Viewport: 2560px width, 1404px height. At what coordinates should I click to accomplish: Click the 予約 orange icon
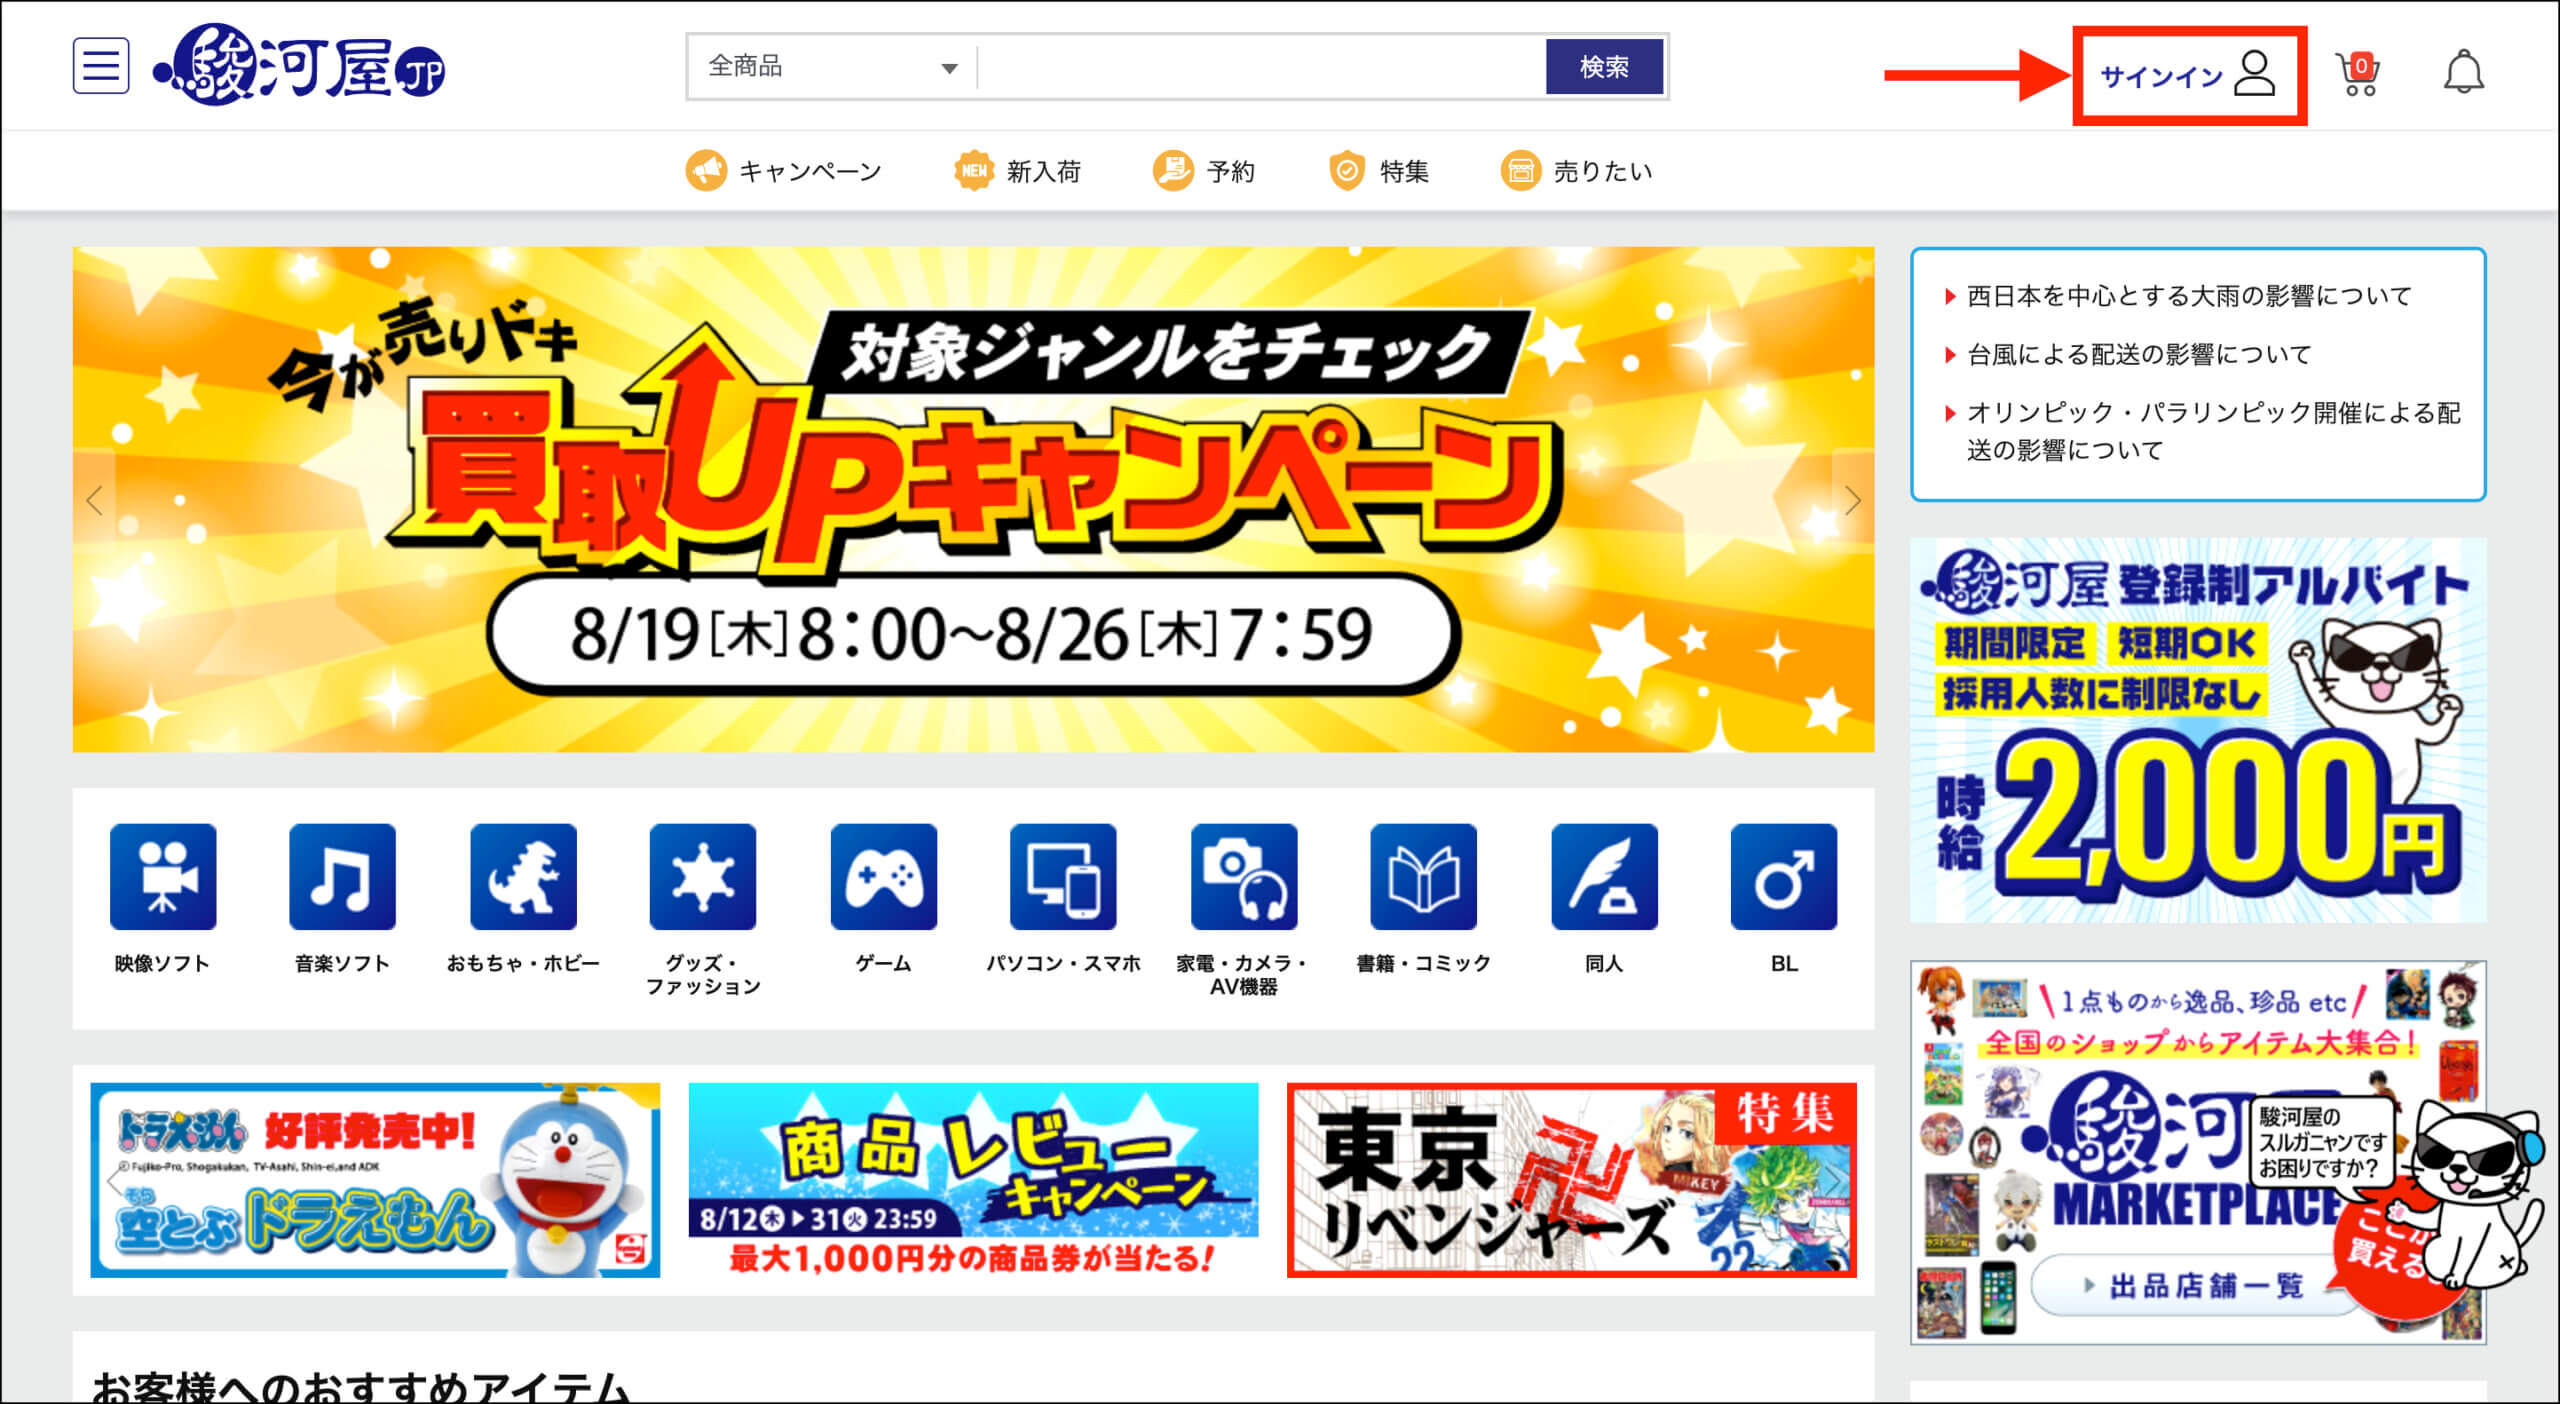coord(1173,171)
